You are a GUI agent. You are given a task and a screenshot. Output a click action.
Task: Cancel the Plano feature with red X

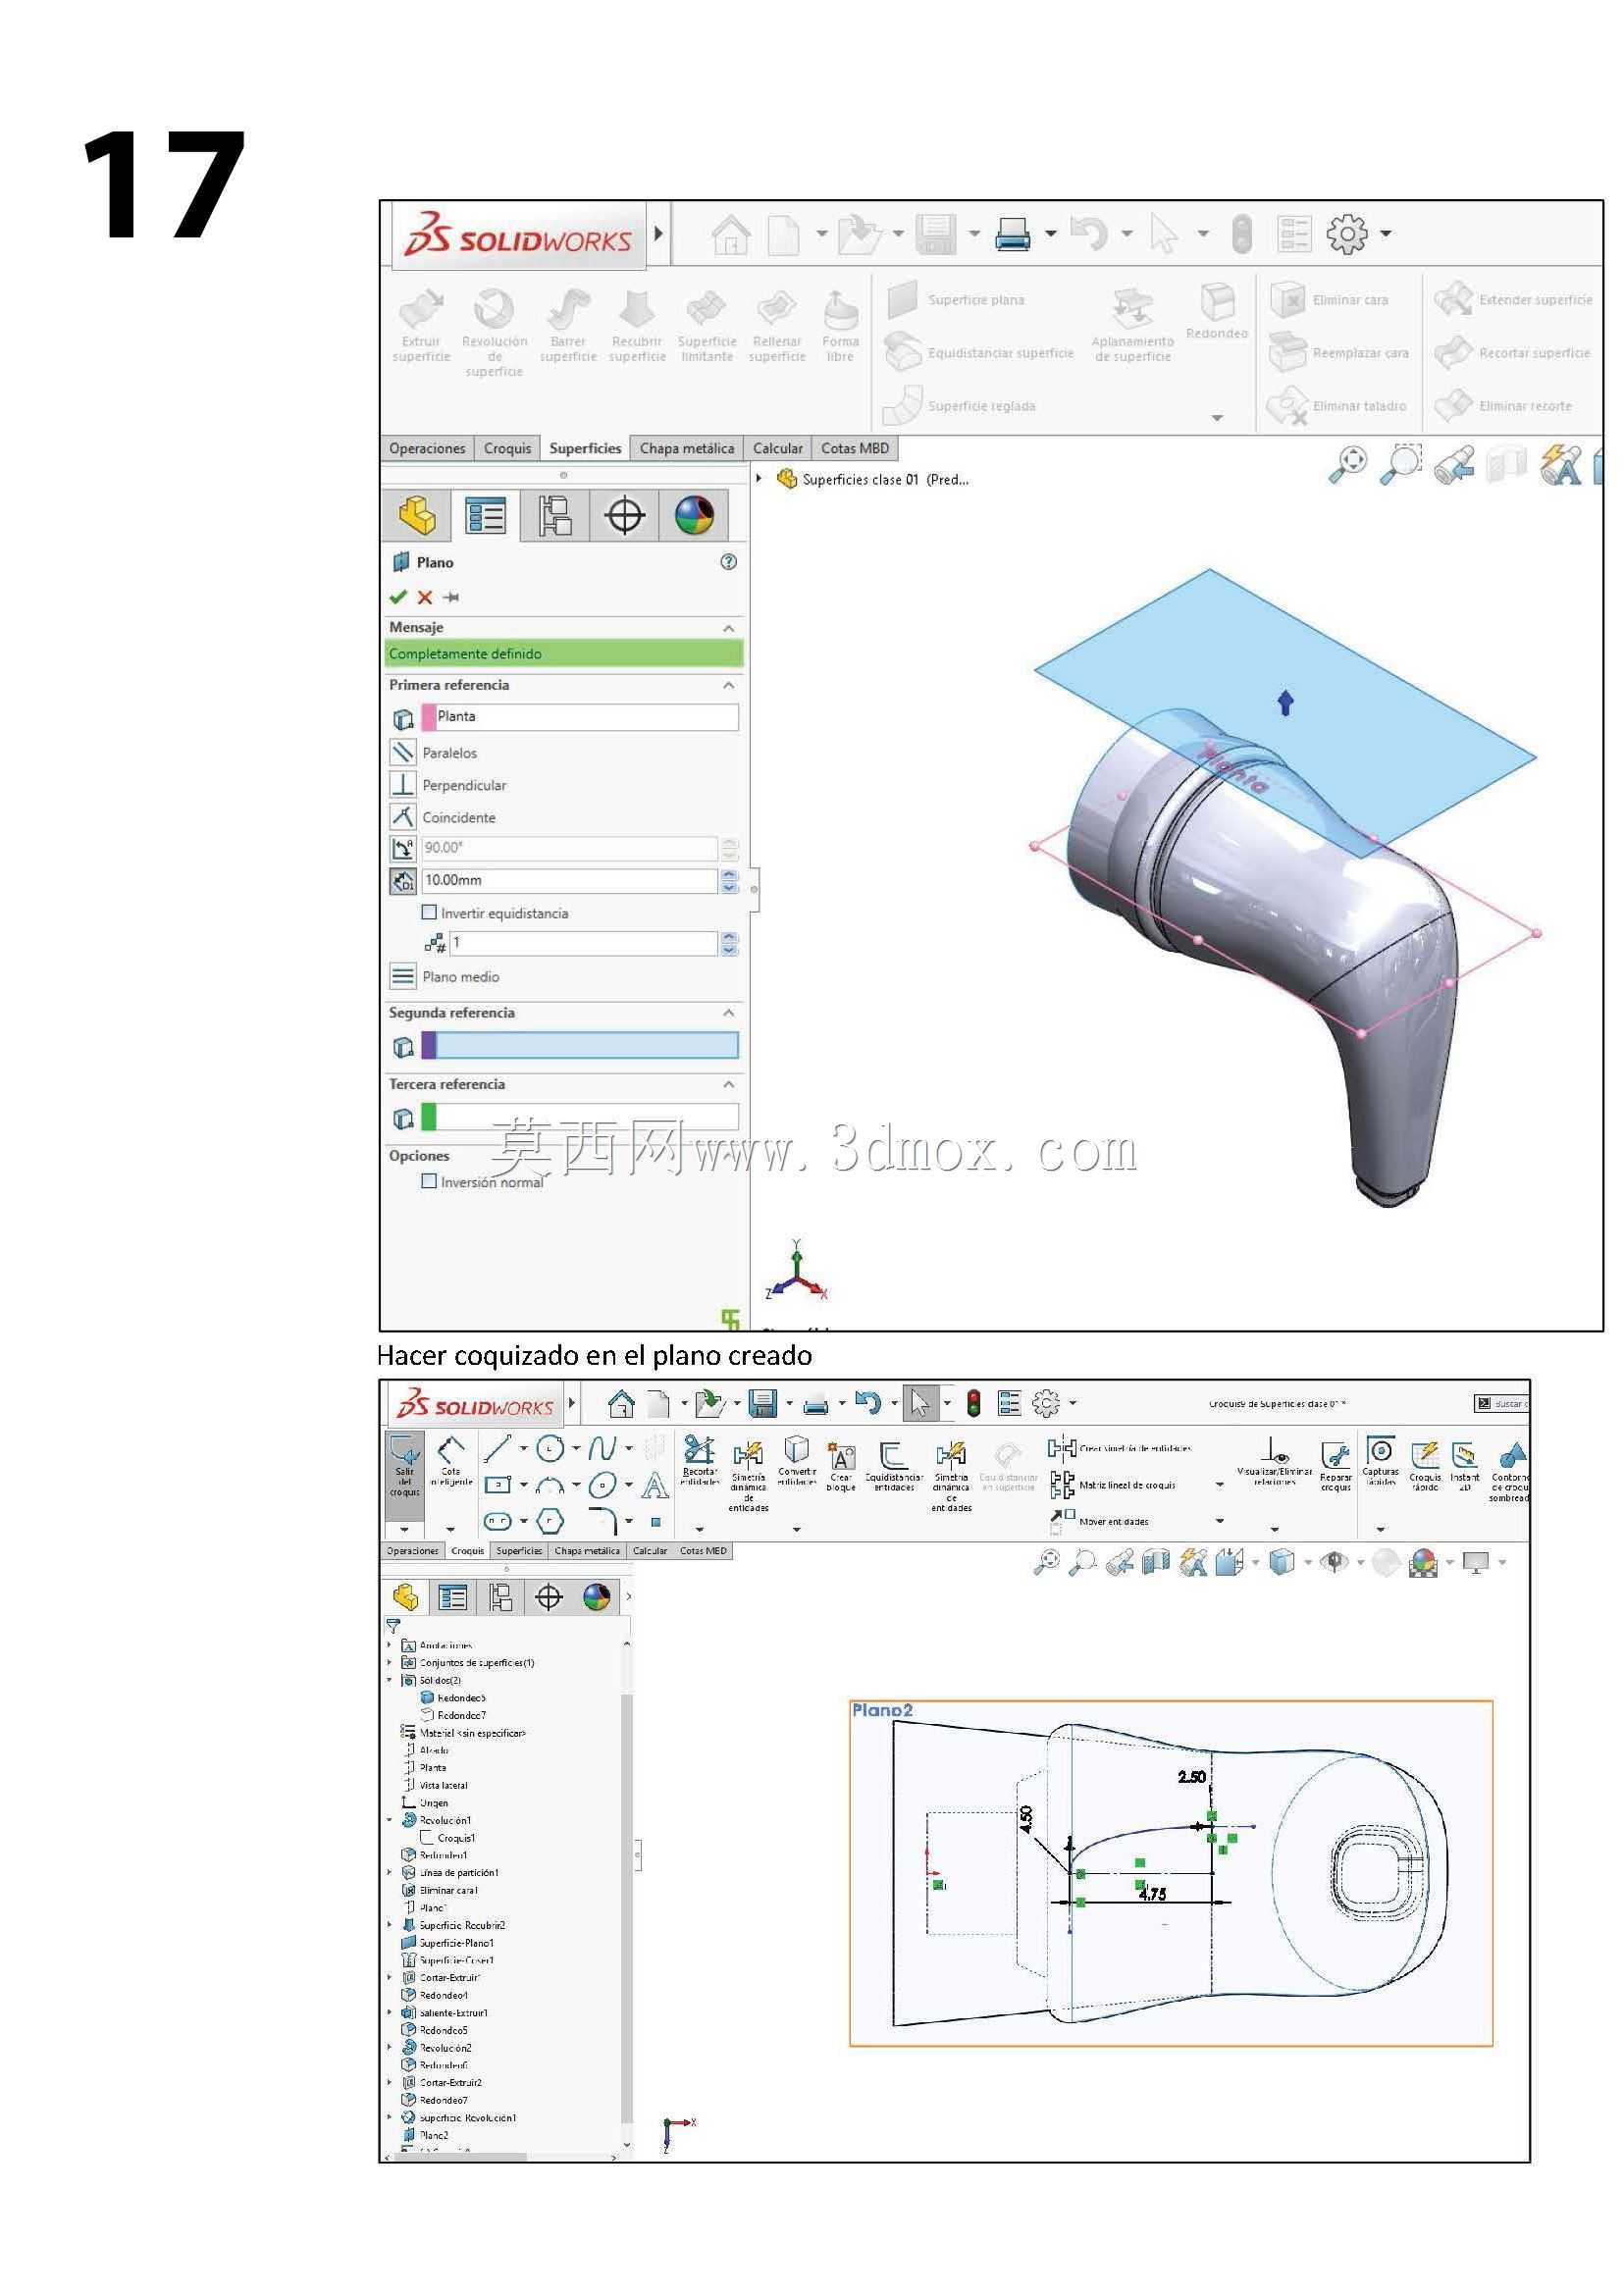(425, 597)
